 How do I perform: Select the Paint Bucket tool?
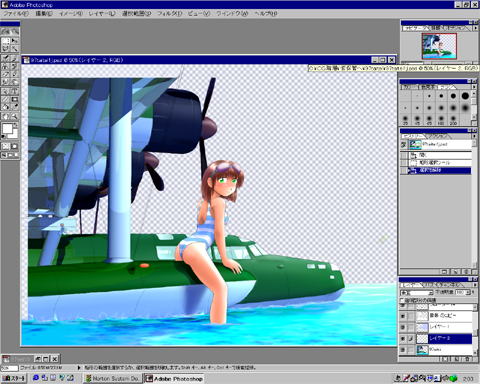tap(6, 107)
